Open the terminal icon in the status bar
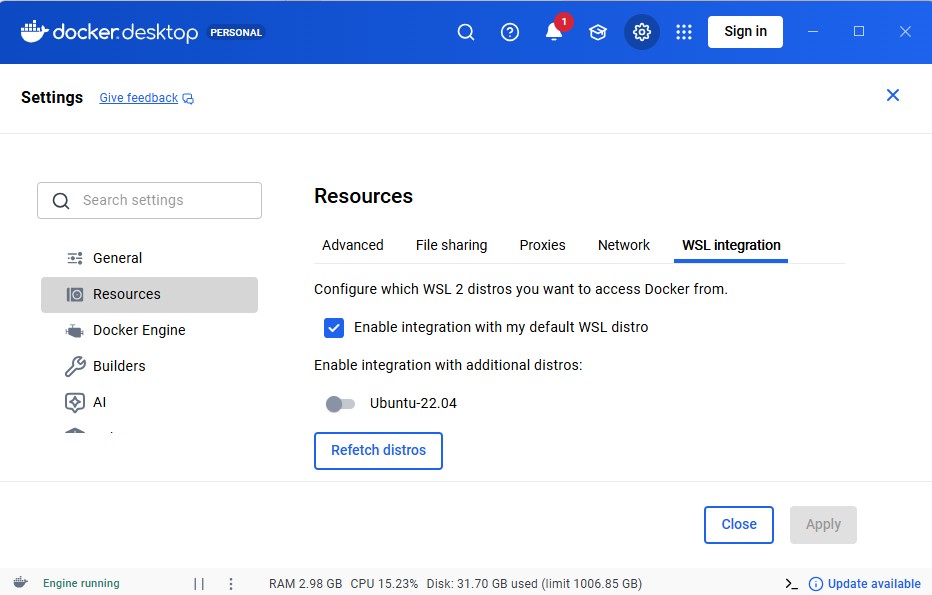The height and width of the screenshot is (595, 932). click(x=791, y=584)
